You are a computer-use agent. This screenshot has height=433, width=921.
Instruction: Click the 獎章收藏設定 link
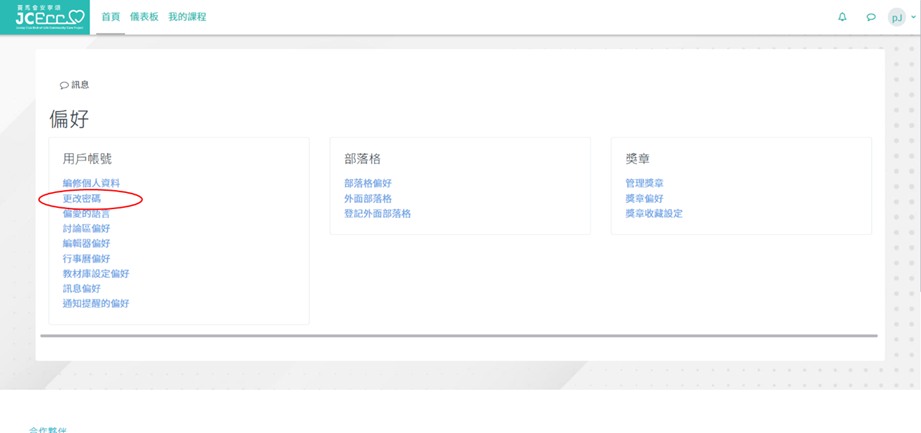pos(654,213)
